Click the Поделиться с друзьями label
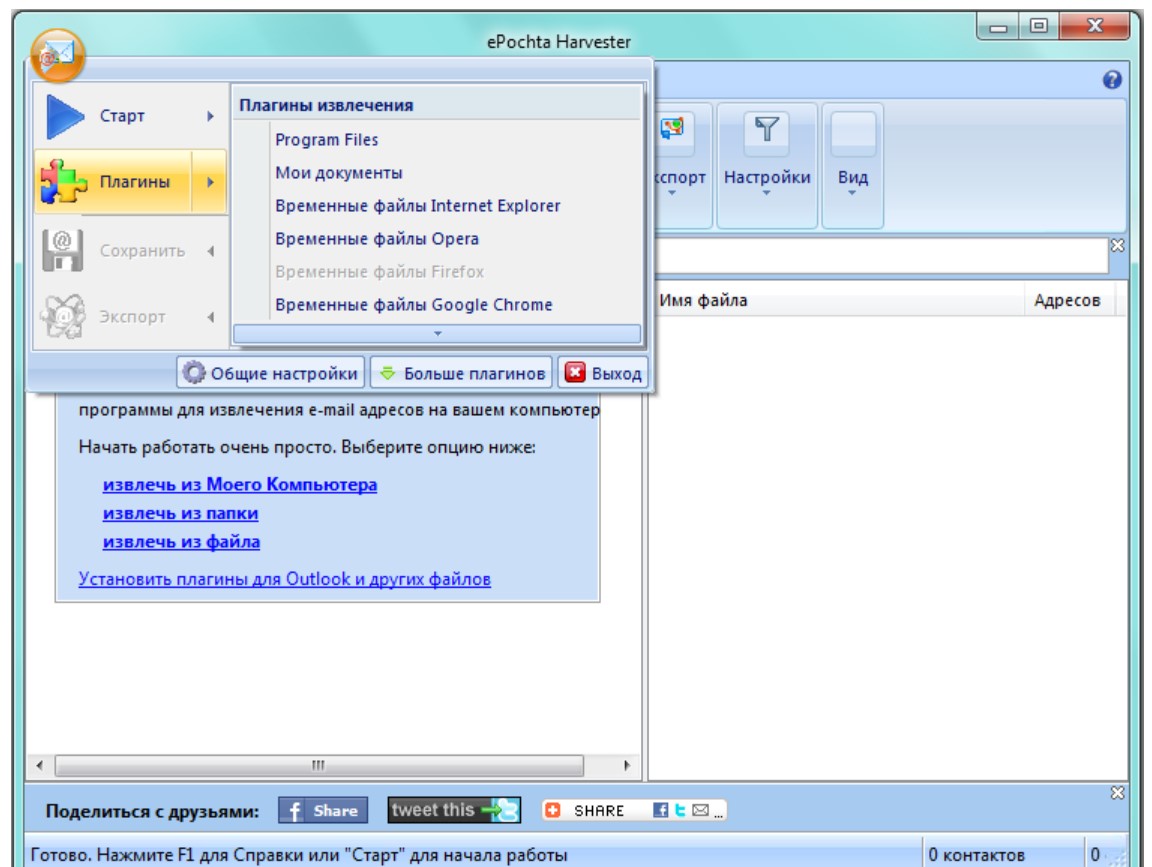 point(152,811)
